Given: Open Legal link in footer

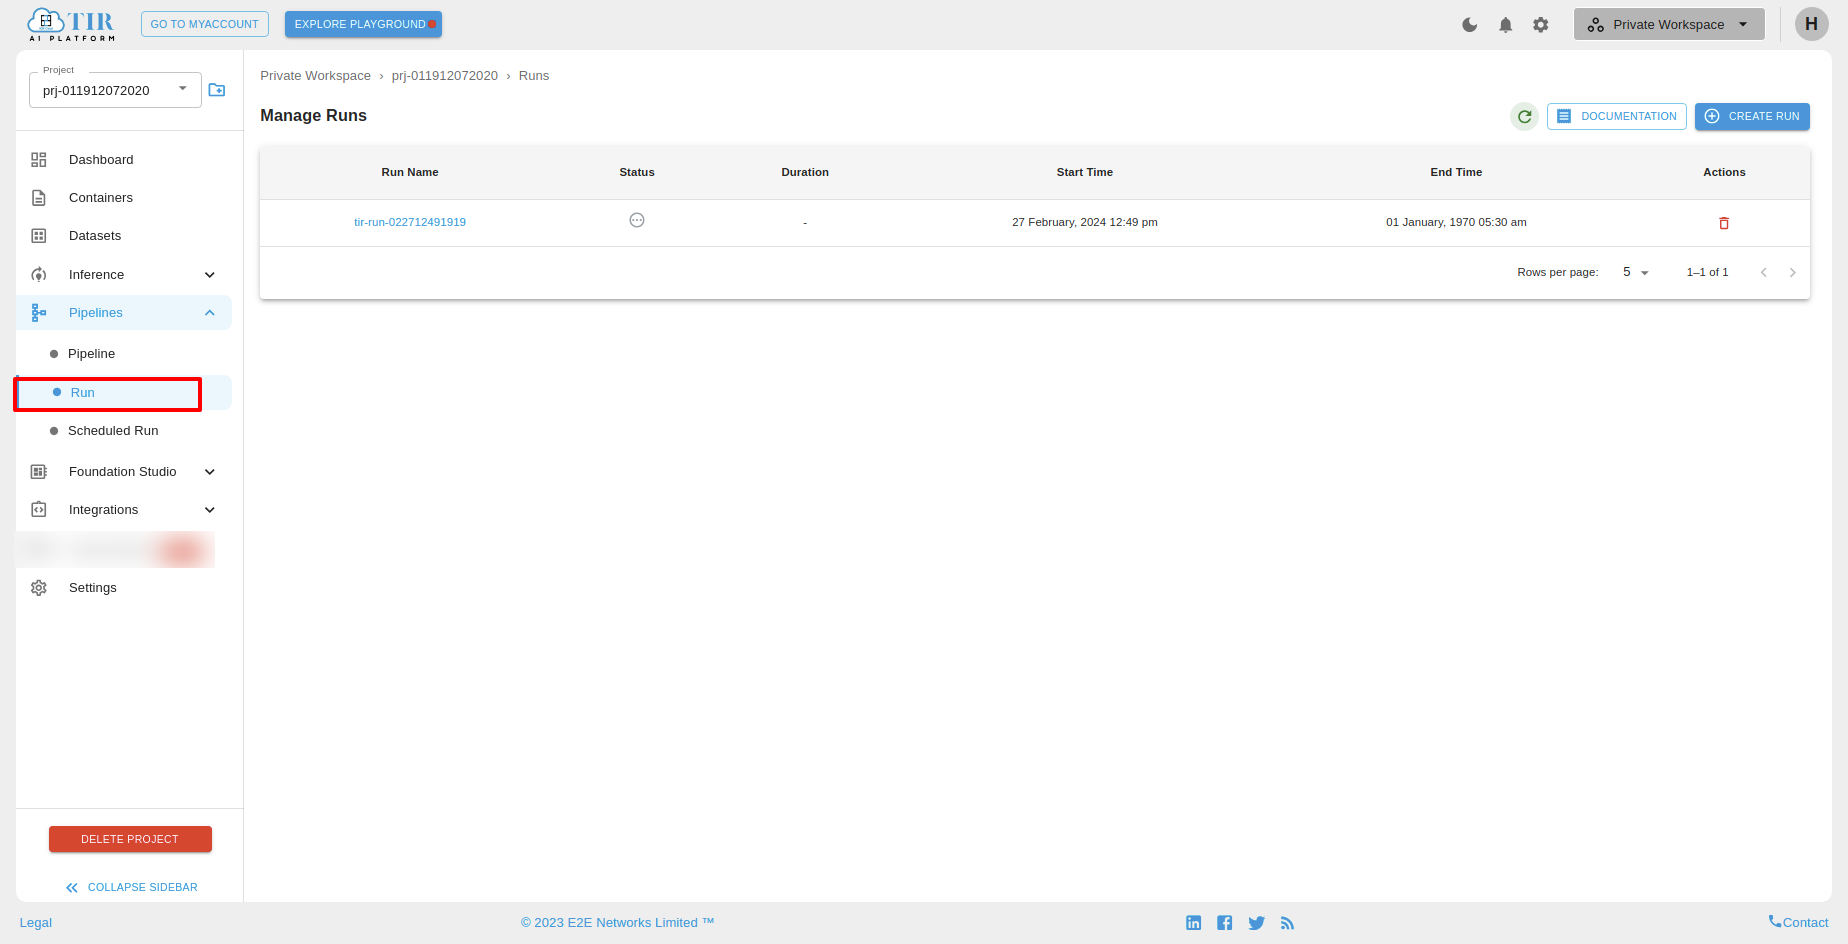Looking at the screenshot, I should click(x=36, y=923).
